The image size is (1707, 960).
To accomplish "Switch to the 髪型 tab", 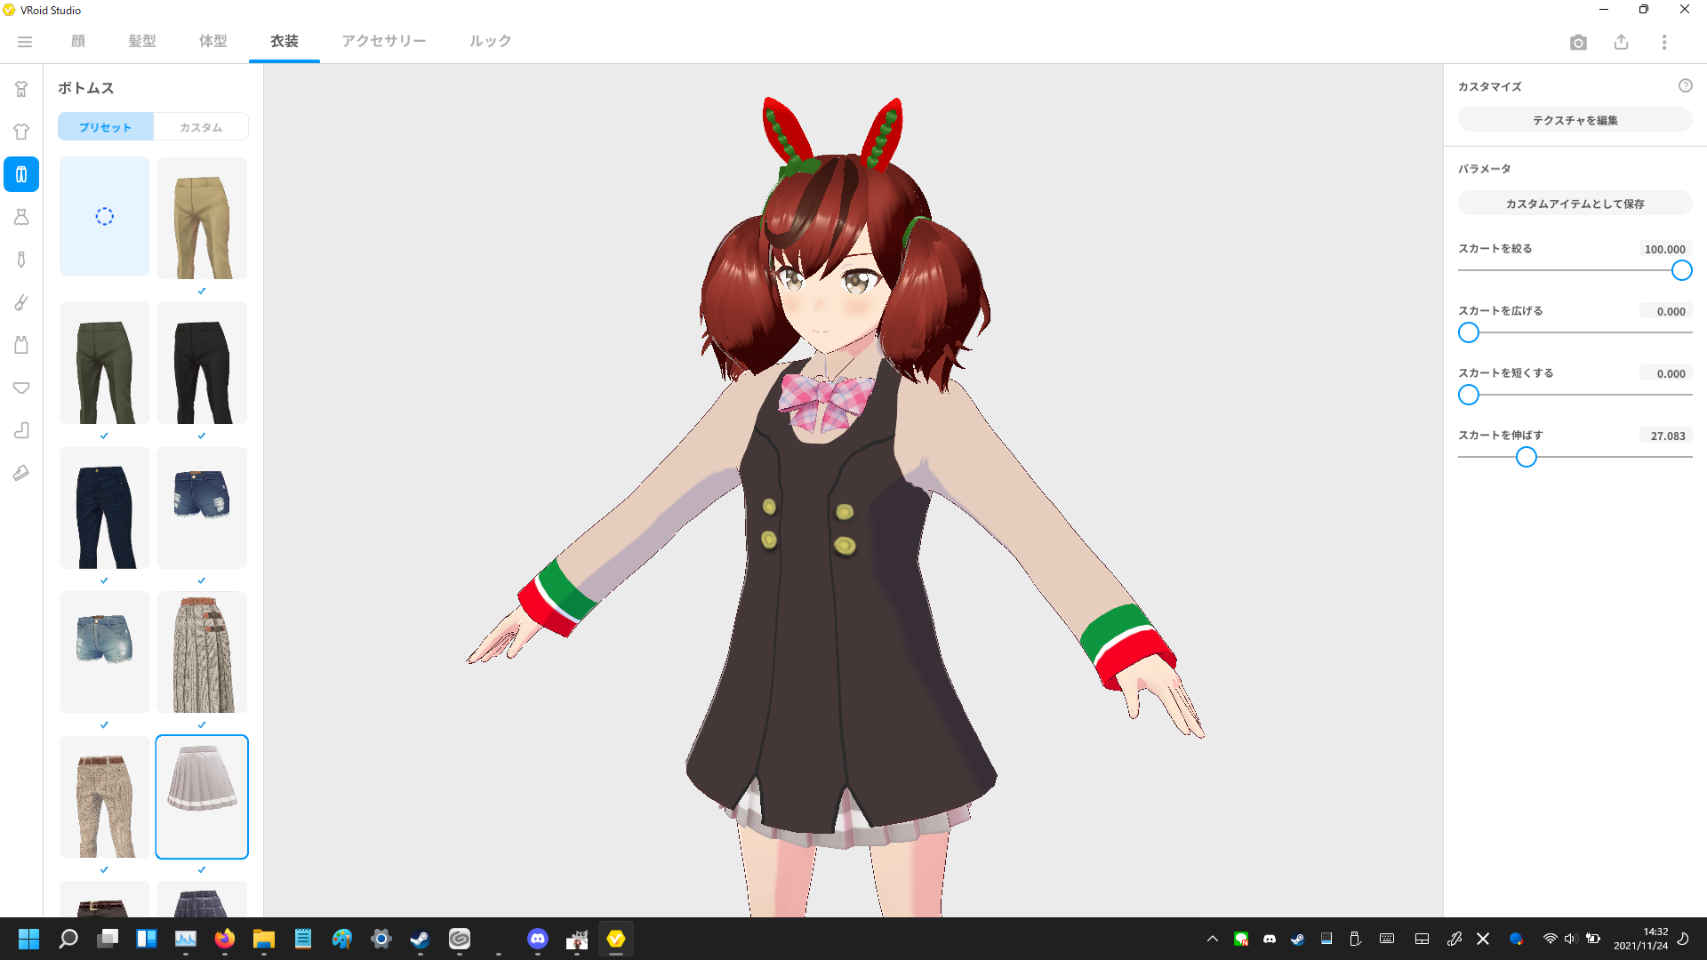I will point(142,41).
